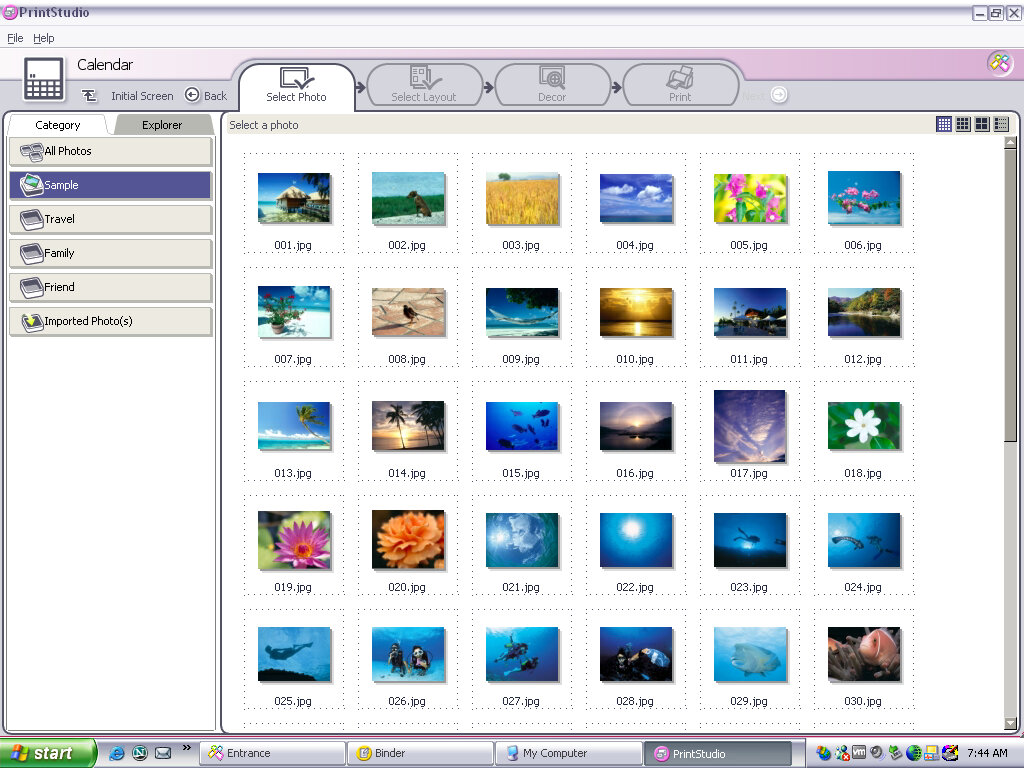Select the Travel category
Screen dimensions: 1024x768
tap(110, 219)
